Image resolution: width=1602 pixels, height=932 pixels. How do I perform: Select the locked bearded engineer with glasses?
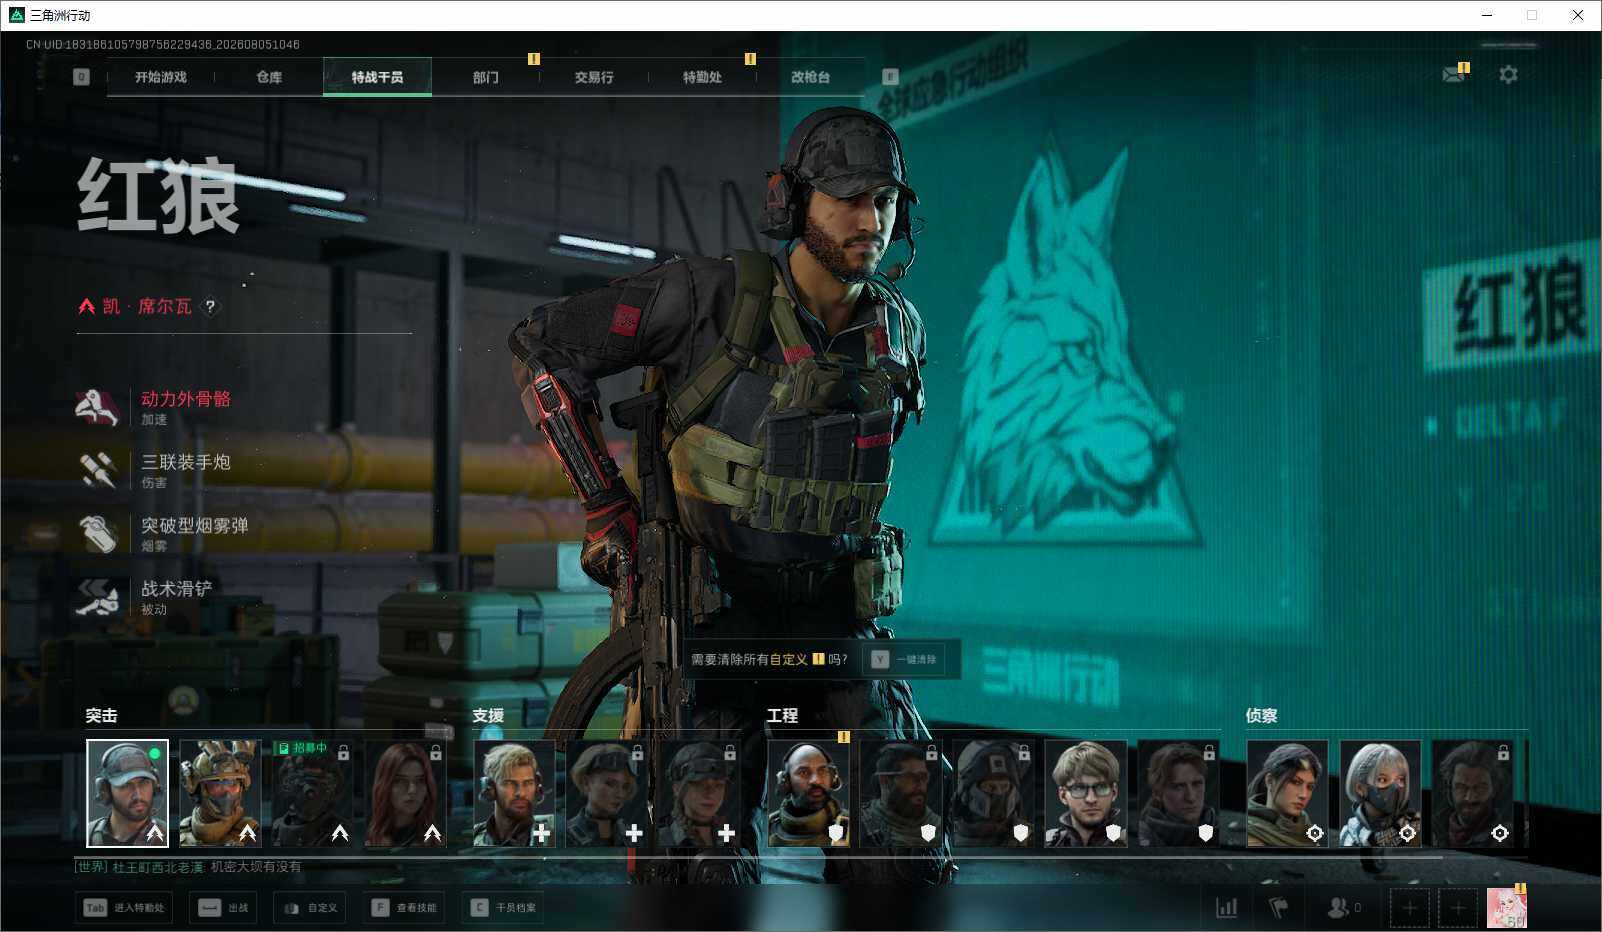pyautogui.click(x=901, y=793)
